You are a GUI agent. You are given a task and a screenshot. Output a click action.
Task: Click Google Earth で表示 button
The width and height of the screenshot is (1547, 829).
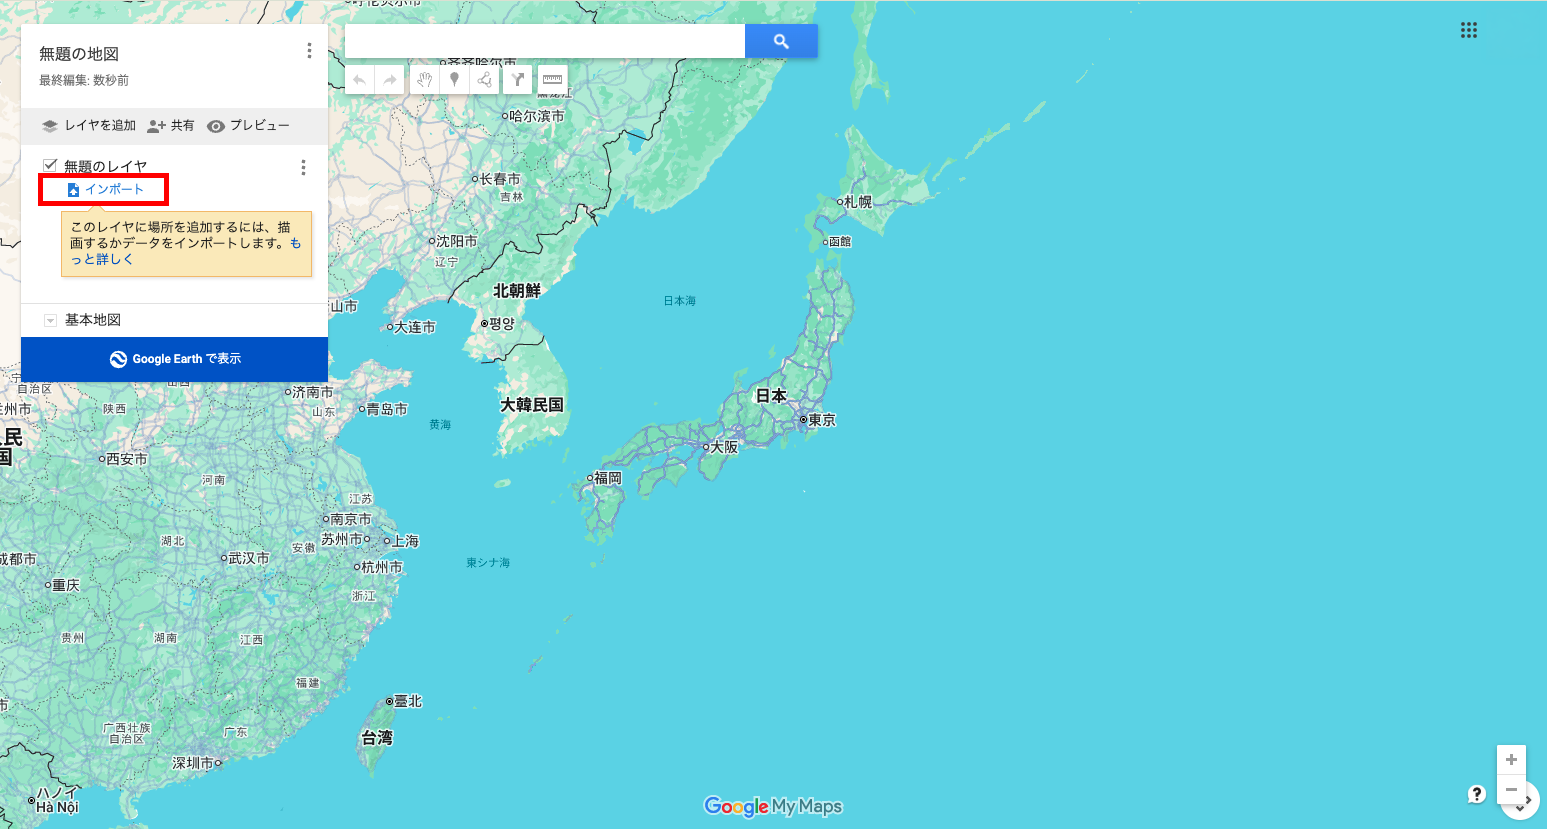[175, 359]
